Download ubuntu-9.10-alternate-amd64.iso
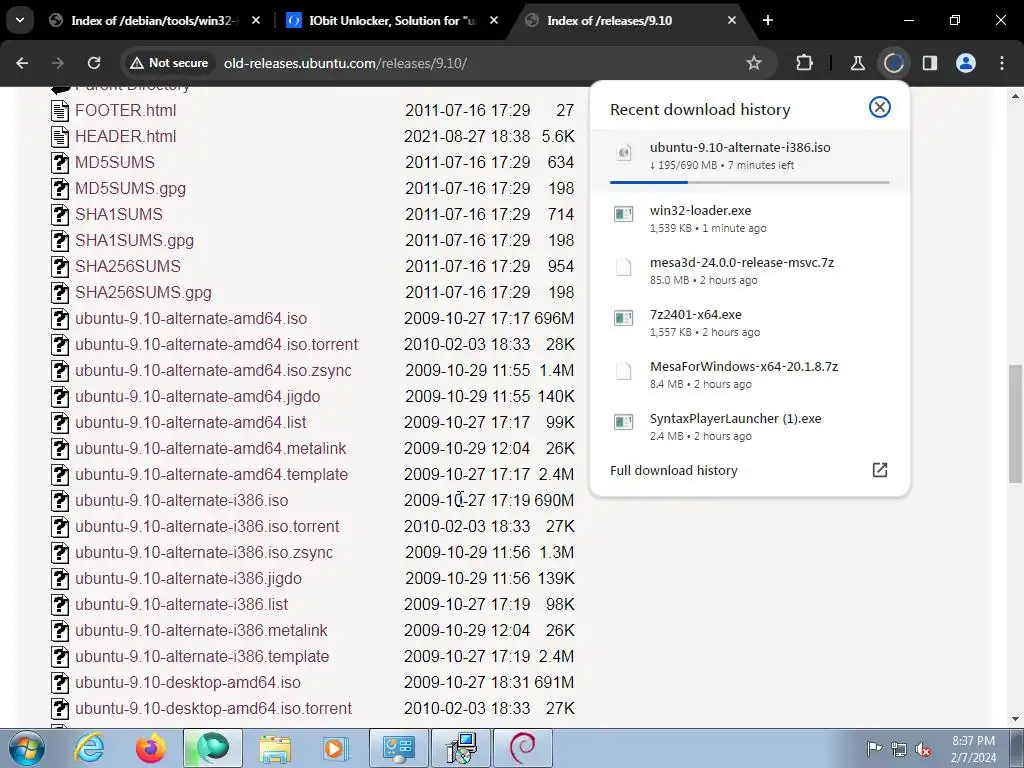The width and height of the screenshot is (1024, 768). coord(191,319)
